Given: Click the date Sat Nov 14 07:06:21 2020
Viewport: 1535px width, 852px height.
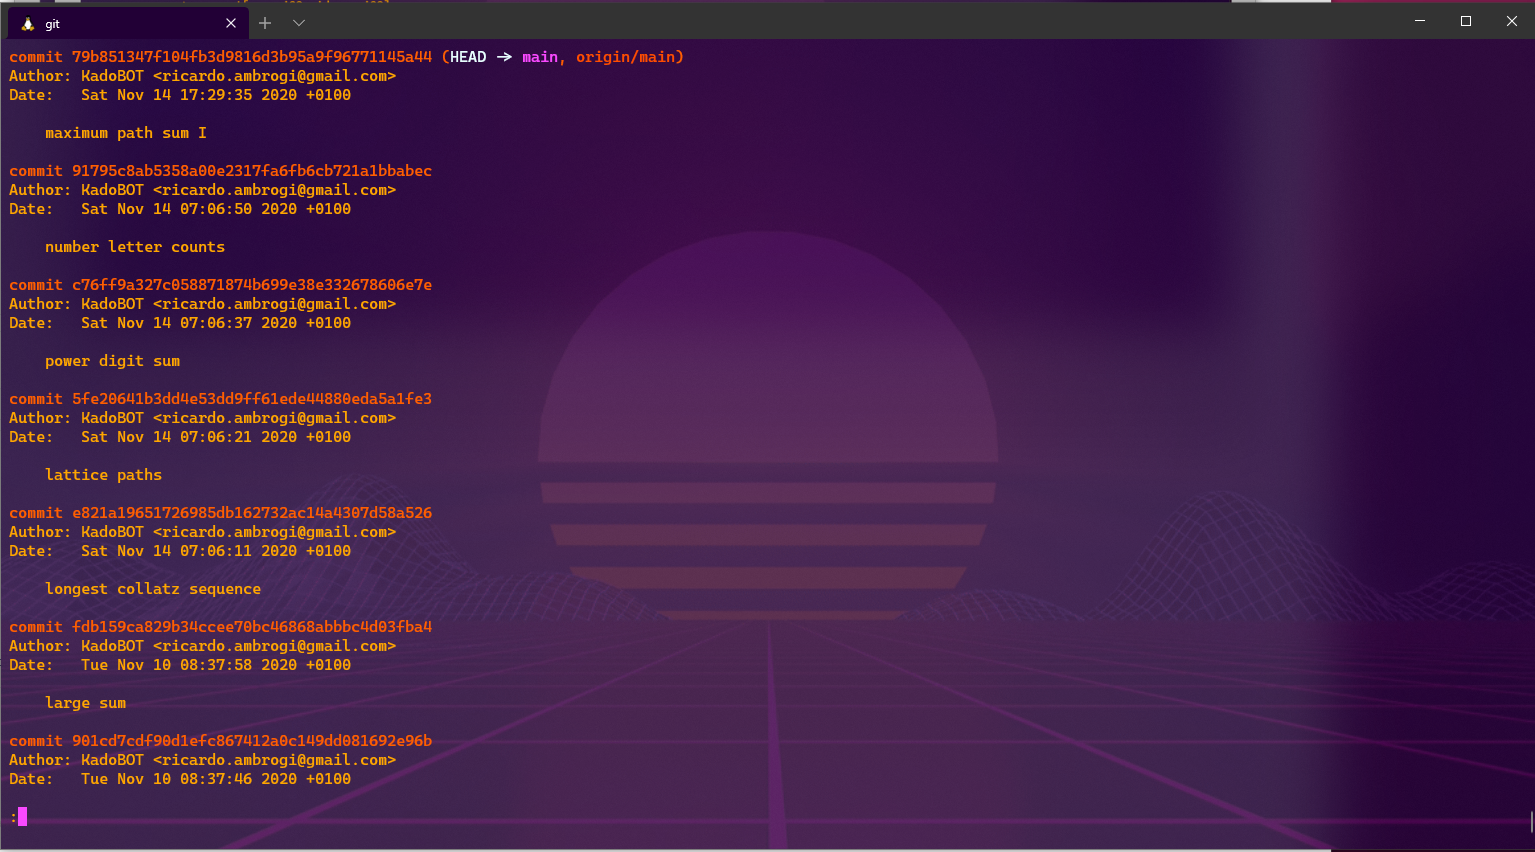Looking at the screenshot, I should coord(189,437).
